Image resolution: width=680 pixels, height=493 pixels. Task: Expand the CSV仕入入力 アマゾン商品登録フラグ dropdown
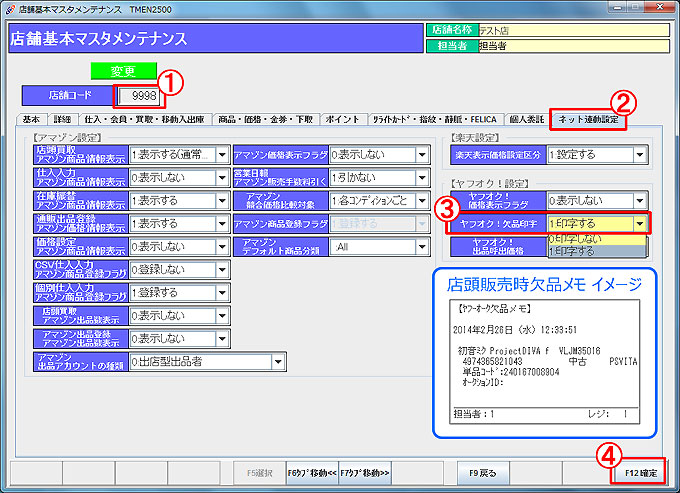point(220,269)
